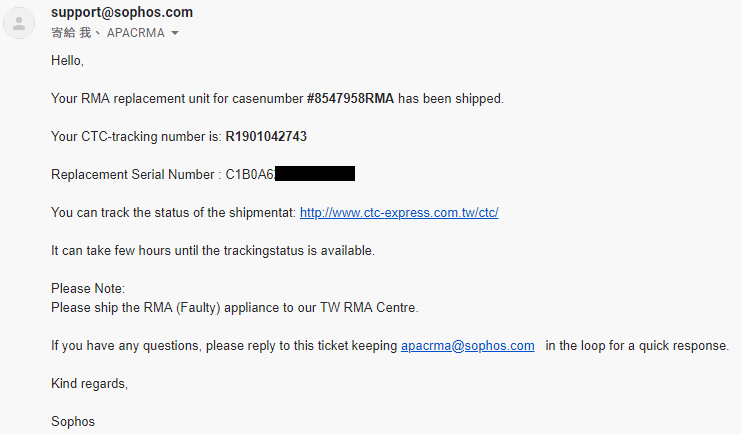Click the 'Please Note:' line

click(88, 288)
